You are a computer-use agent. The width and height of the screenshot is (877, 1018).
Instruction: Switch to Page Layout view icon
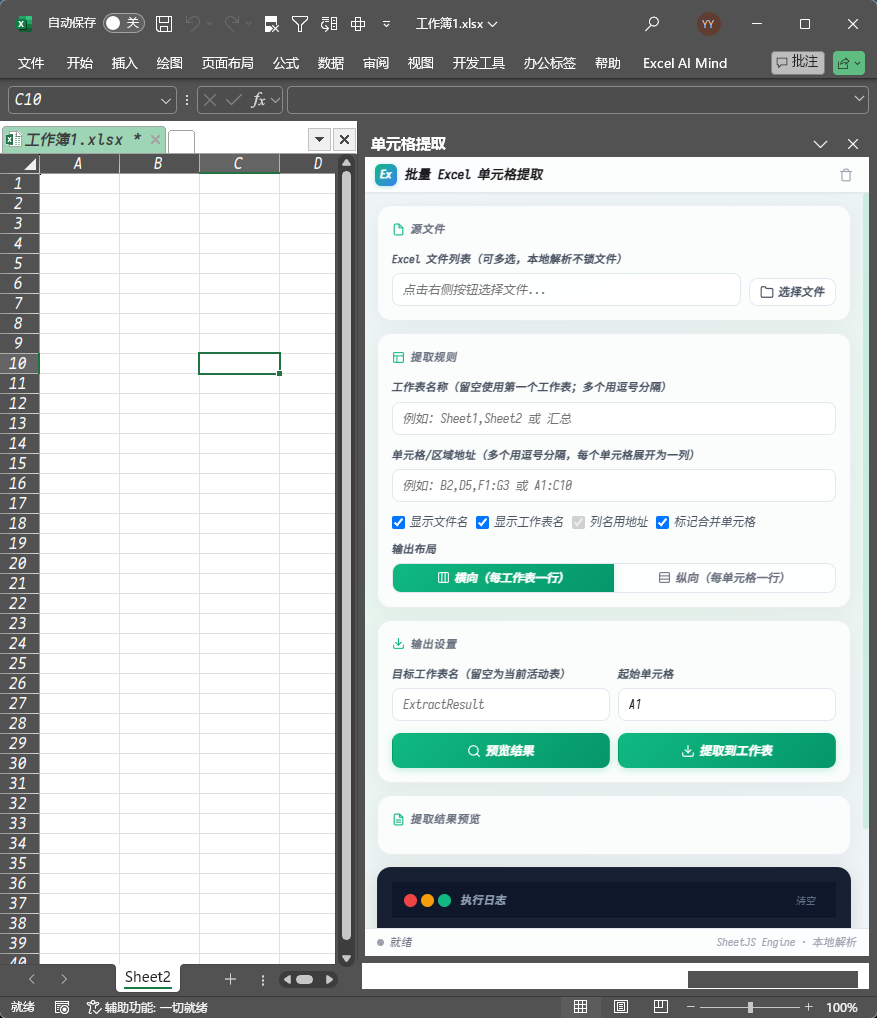pos(621,1006)
